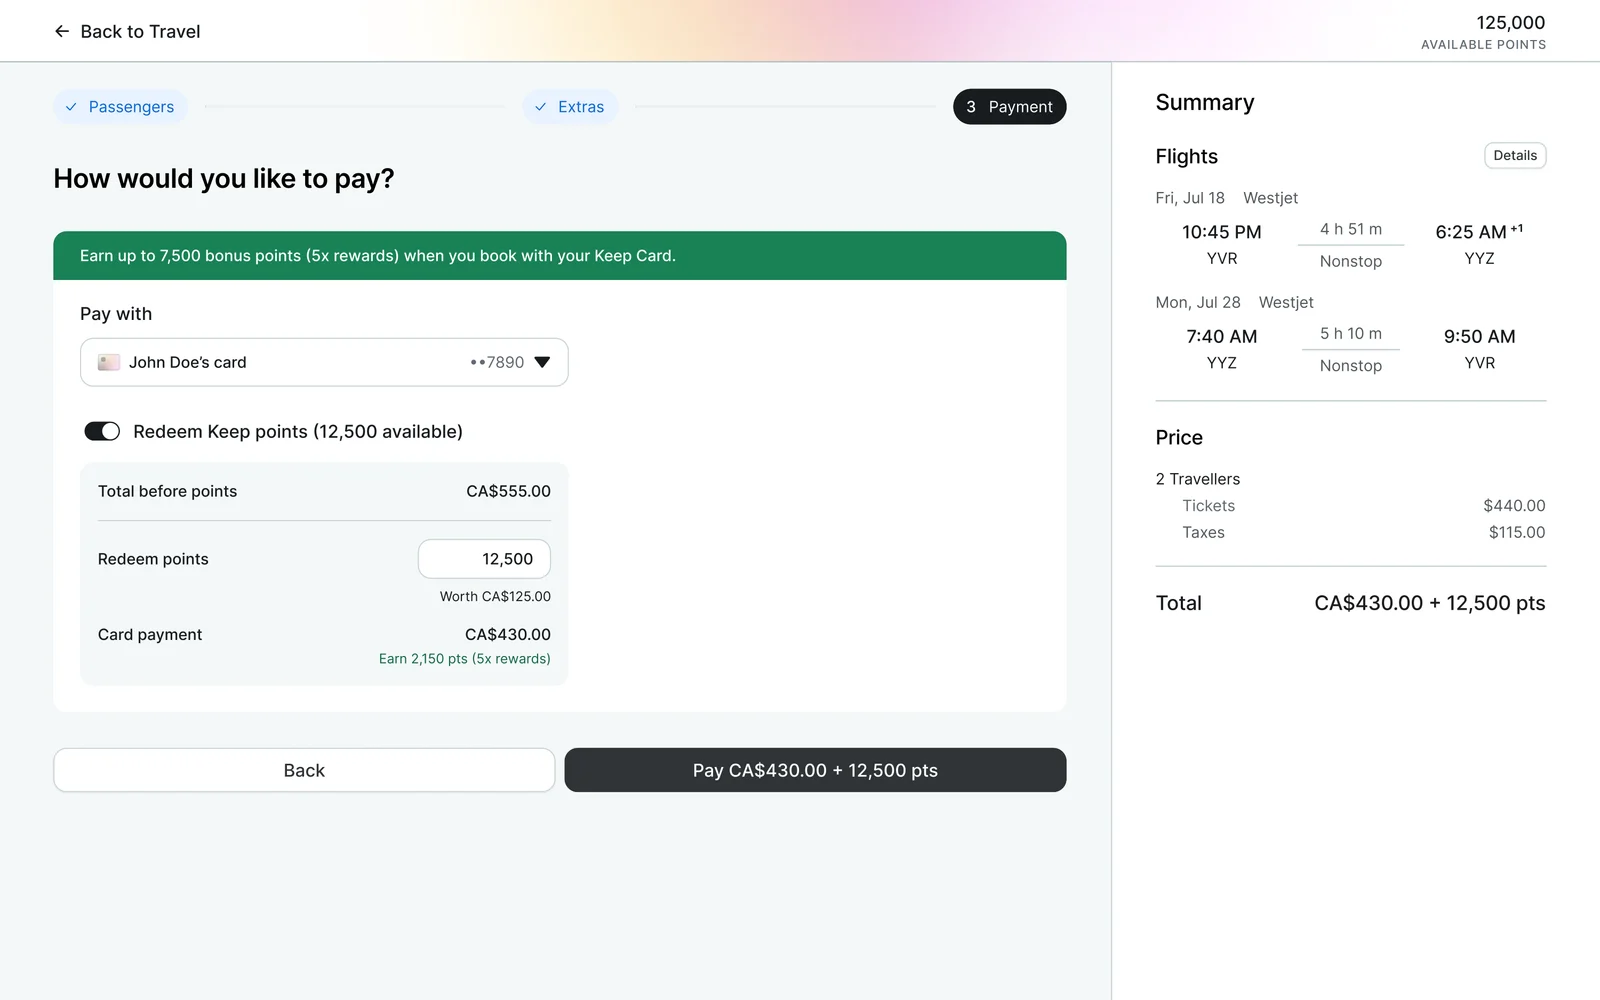The image size is (1600, 1000).
Task: Click the checkmark icon in Passengers step
Action: 71,107
